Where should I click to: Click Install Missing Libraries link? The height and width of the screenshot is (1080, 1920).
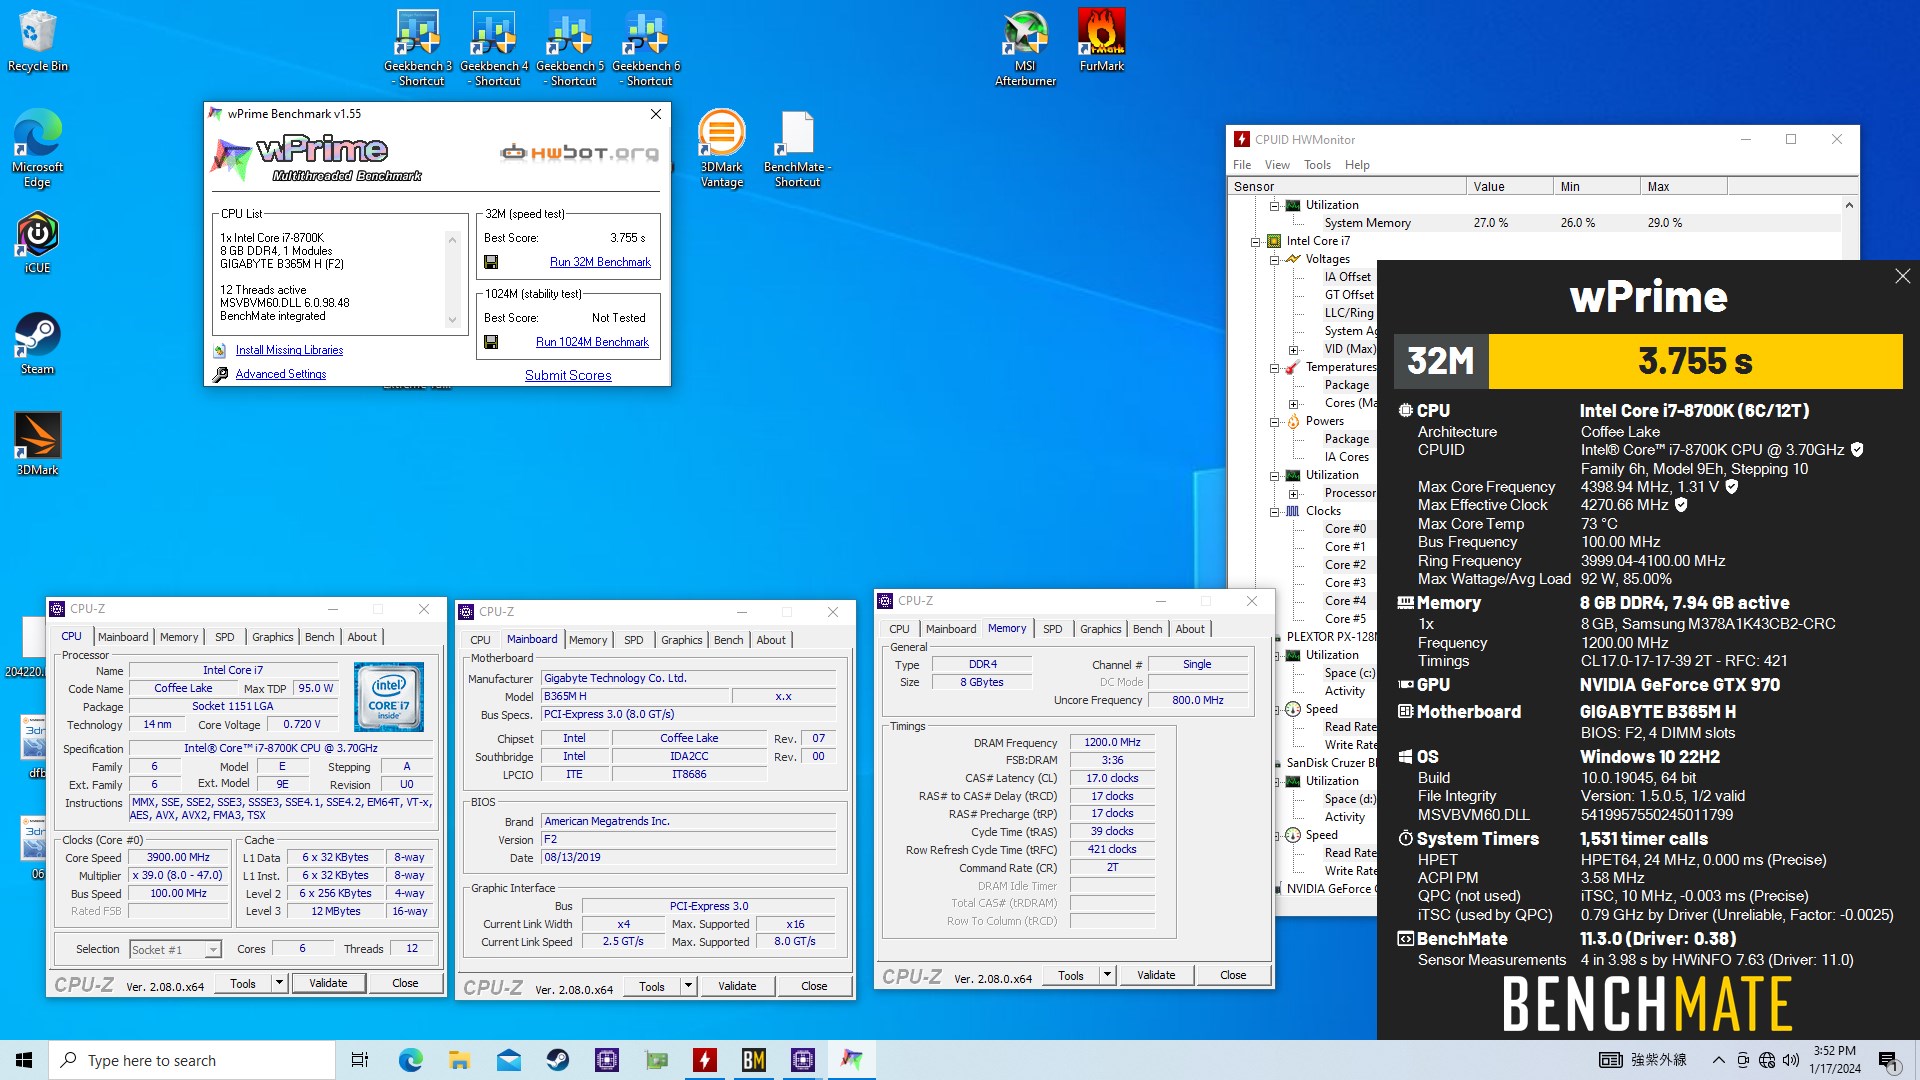tap(289, 350)
